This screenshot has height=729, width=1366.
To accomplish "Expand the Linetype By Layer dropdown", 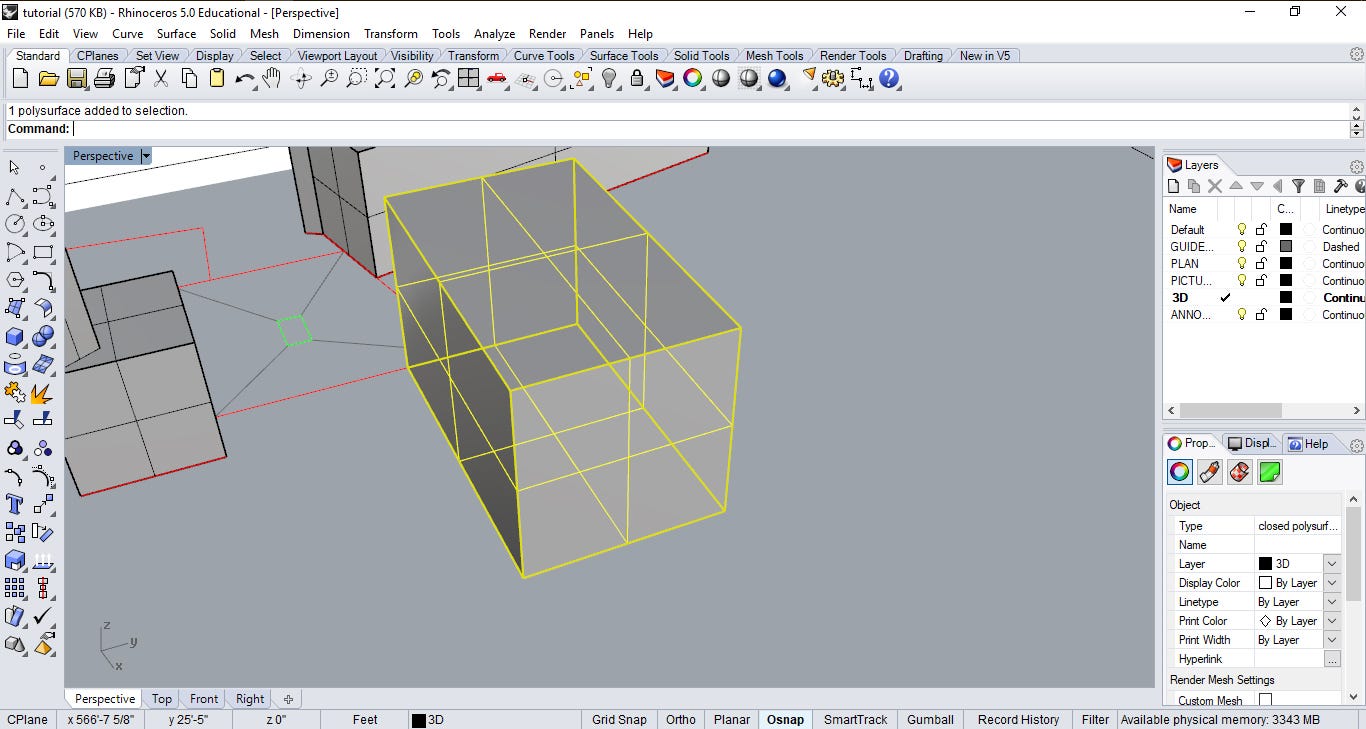I will pyautogui.click(x=1331, y=601).
